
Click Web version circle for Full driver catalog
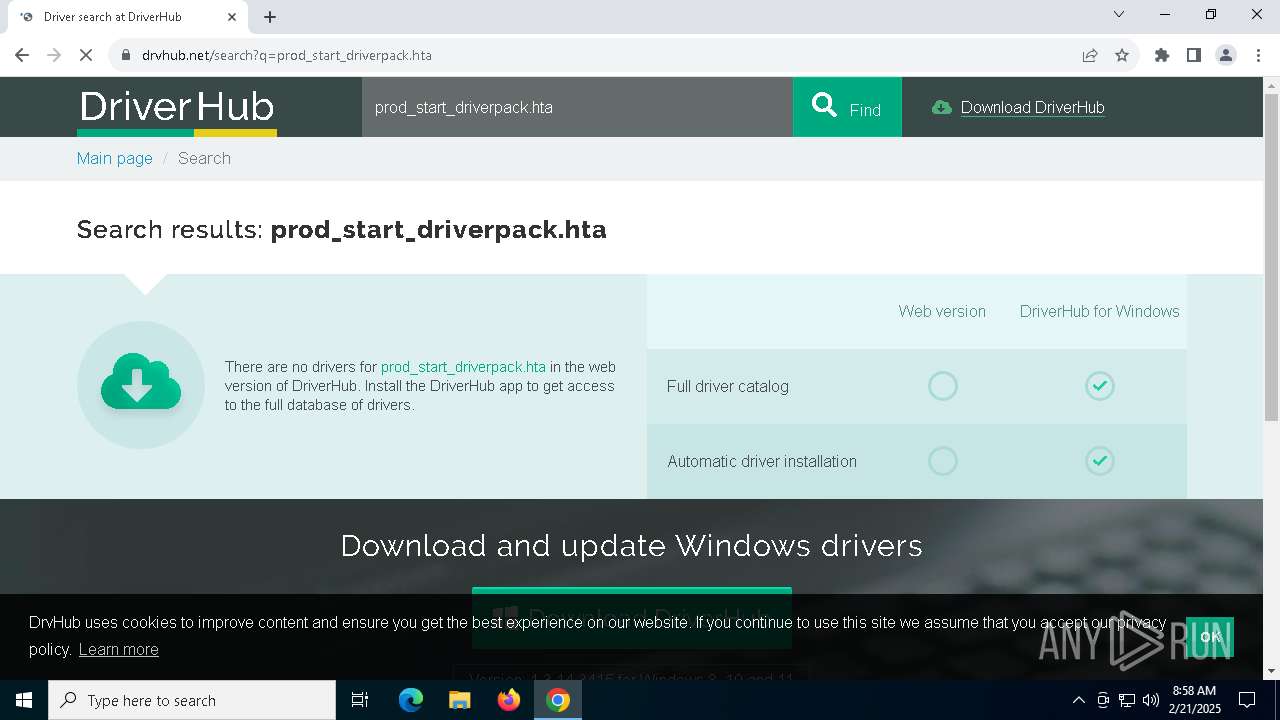click(943, 386)
